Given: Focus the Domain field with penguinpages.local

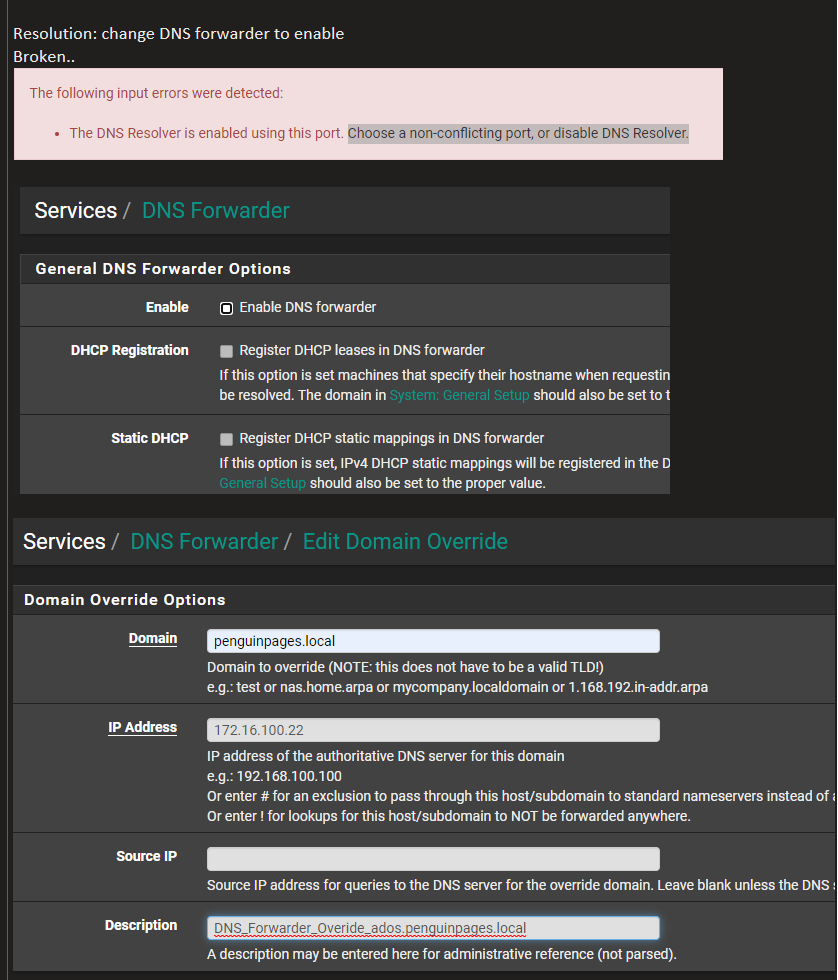Looking at the screenshot, I should [x=433, y=641].
